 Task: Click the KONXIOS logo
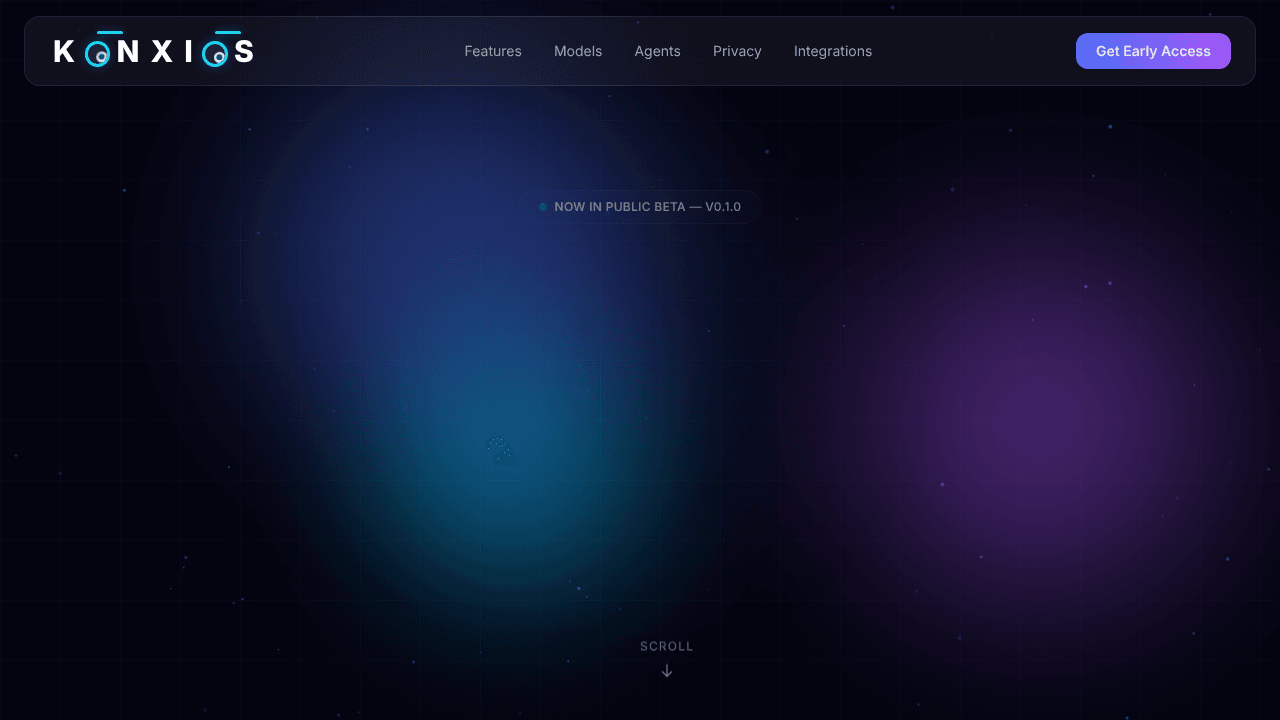coord(153,50)
